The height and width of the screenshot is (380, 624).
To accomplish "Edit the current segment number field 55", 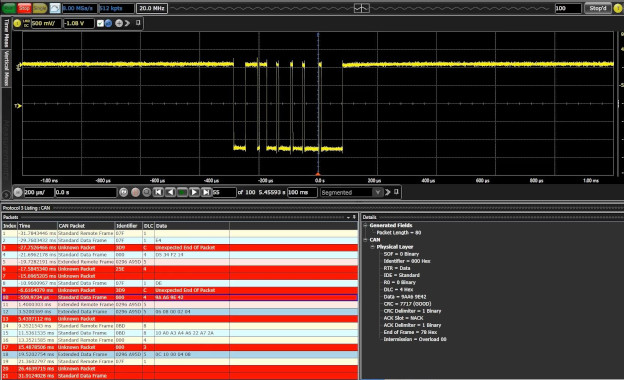I will point(224,193).
